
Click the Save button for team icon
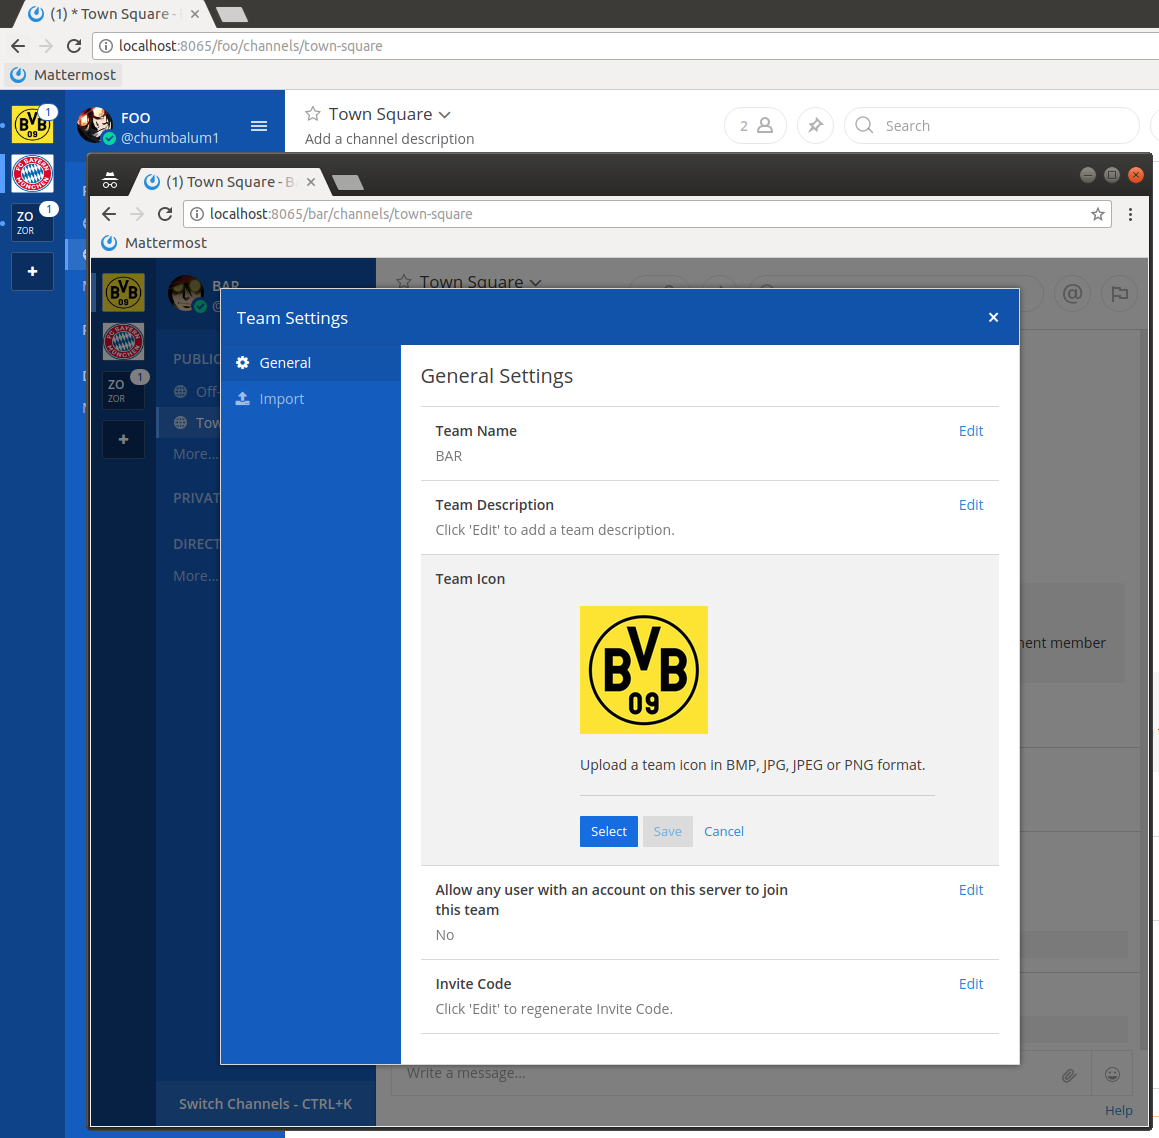[x=667, y=831]
